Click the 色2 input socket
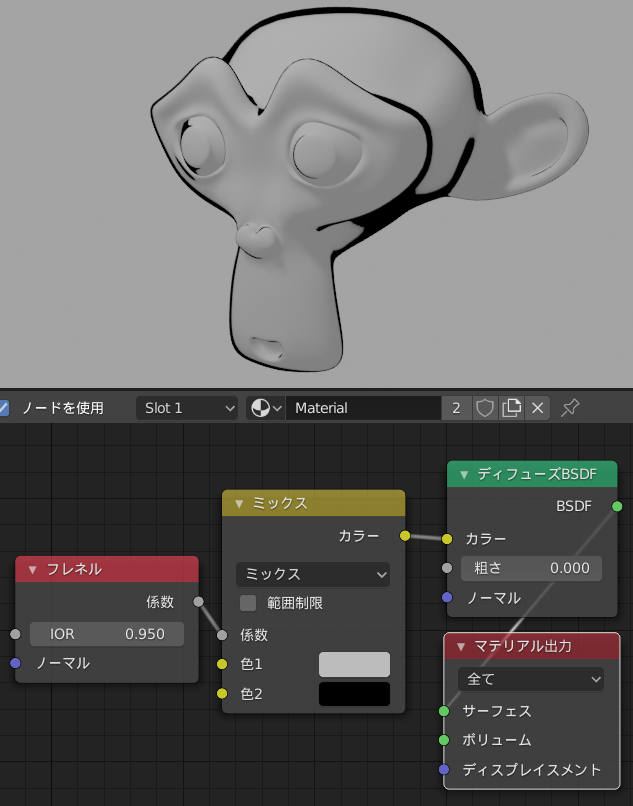 point(222,694)
